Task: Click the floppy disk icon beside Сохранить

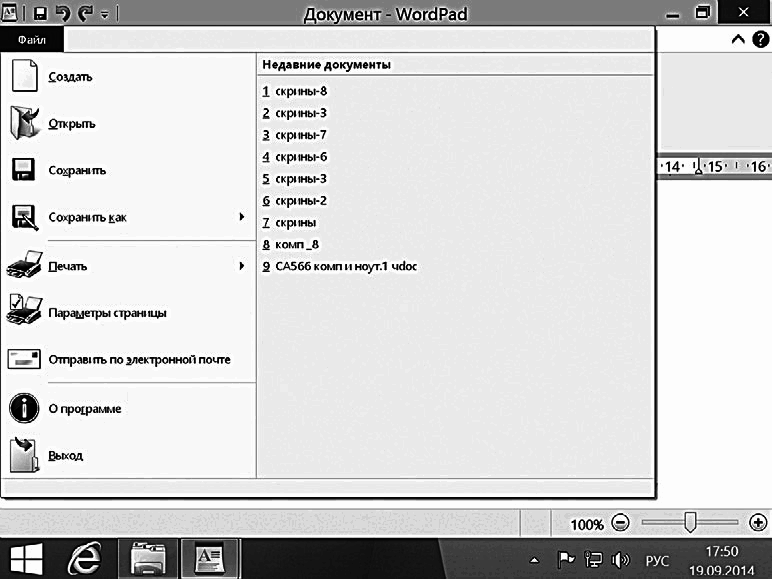Action: [23, 170]
